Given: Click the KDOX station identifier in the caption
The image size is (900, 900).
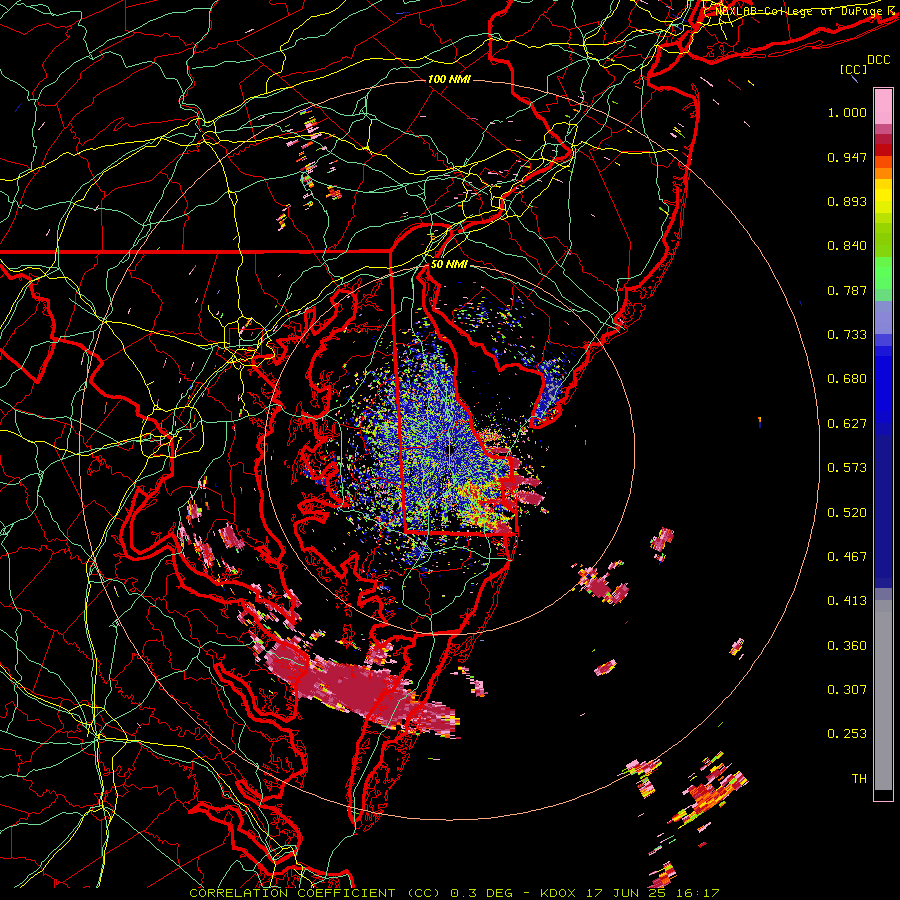Looking at the screenshot, I should [558, 893].
